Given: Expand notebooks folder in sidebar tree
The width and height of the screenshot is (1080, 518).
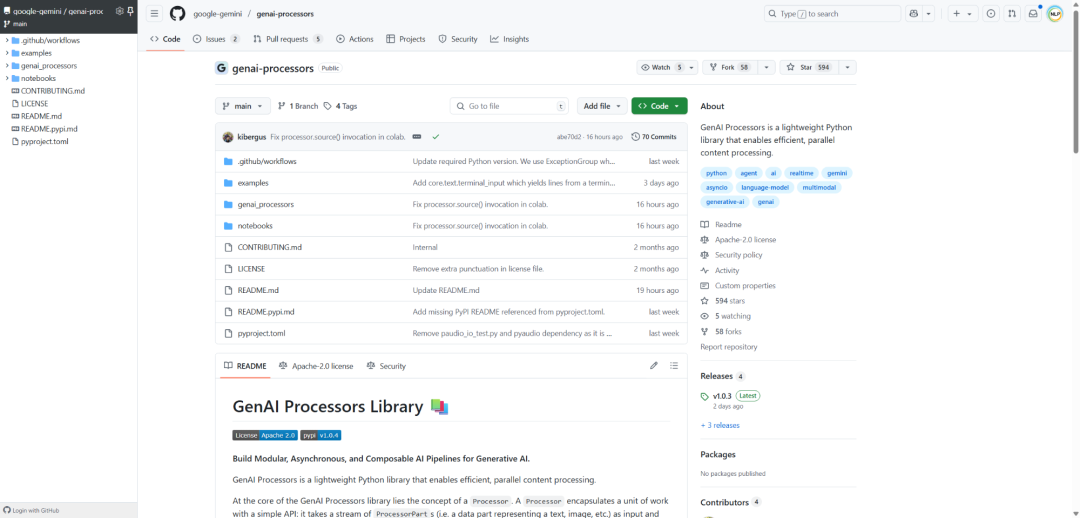Looking at the screenshot, I should coord(7,79).
